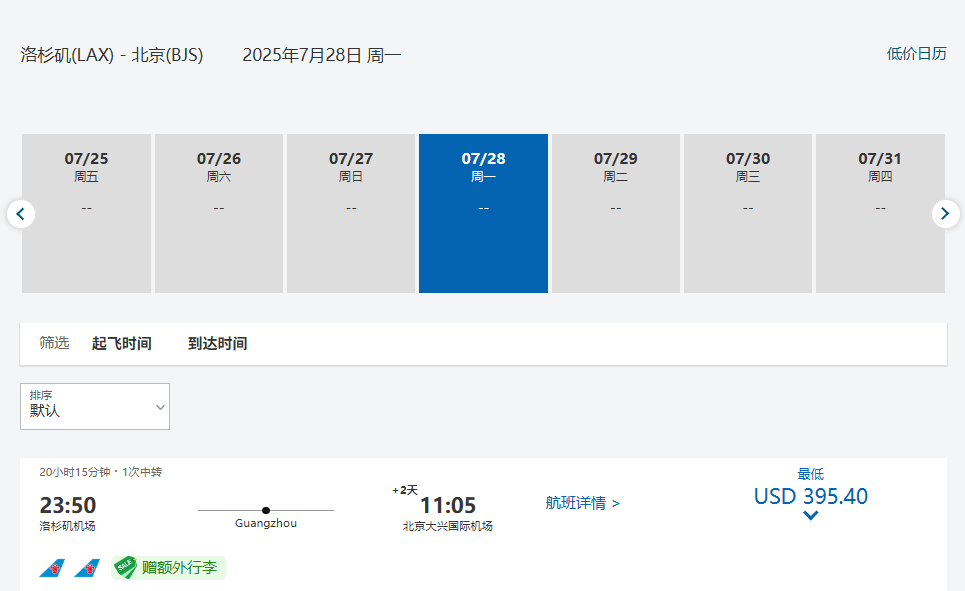
Task: Click the Guangzhou stopover dot
Action: click(x=266, y=510)
